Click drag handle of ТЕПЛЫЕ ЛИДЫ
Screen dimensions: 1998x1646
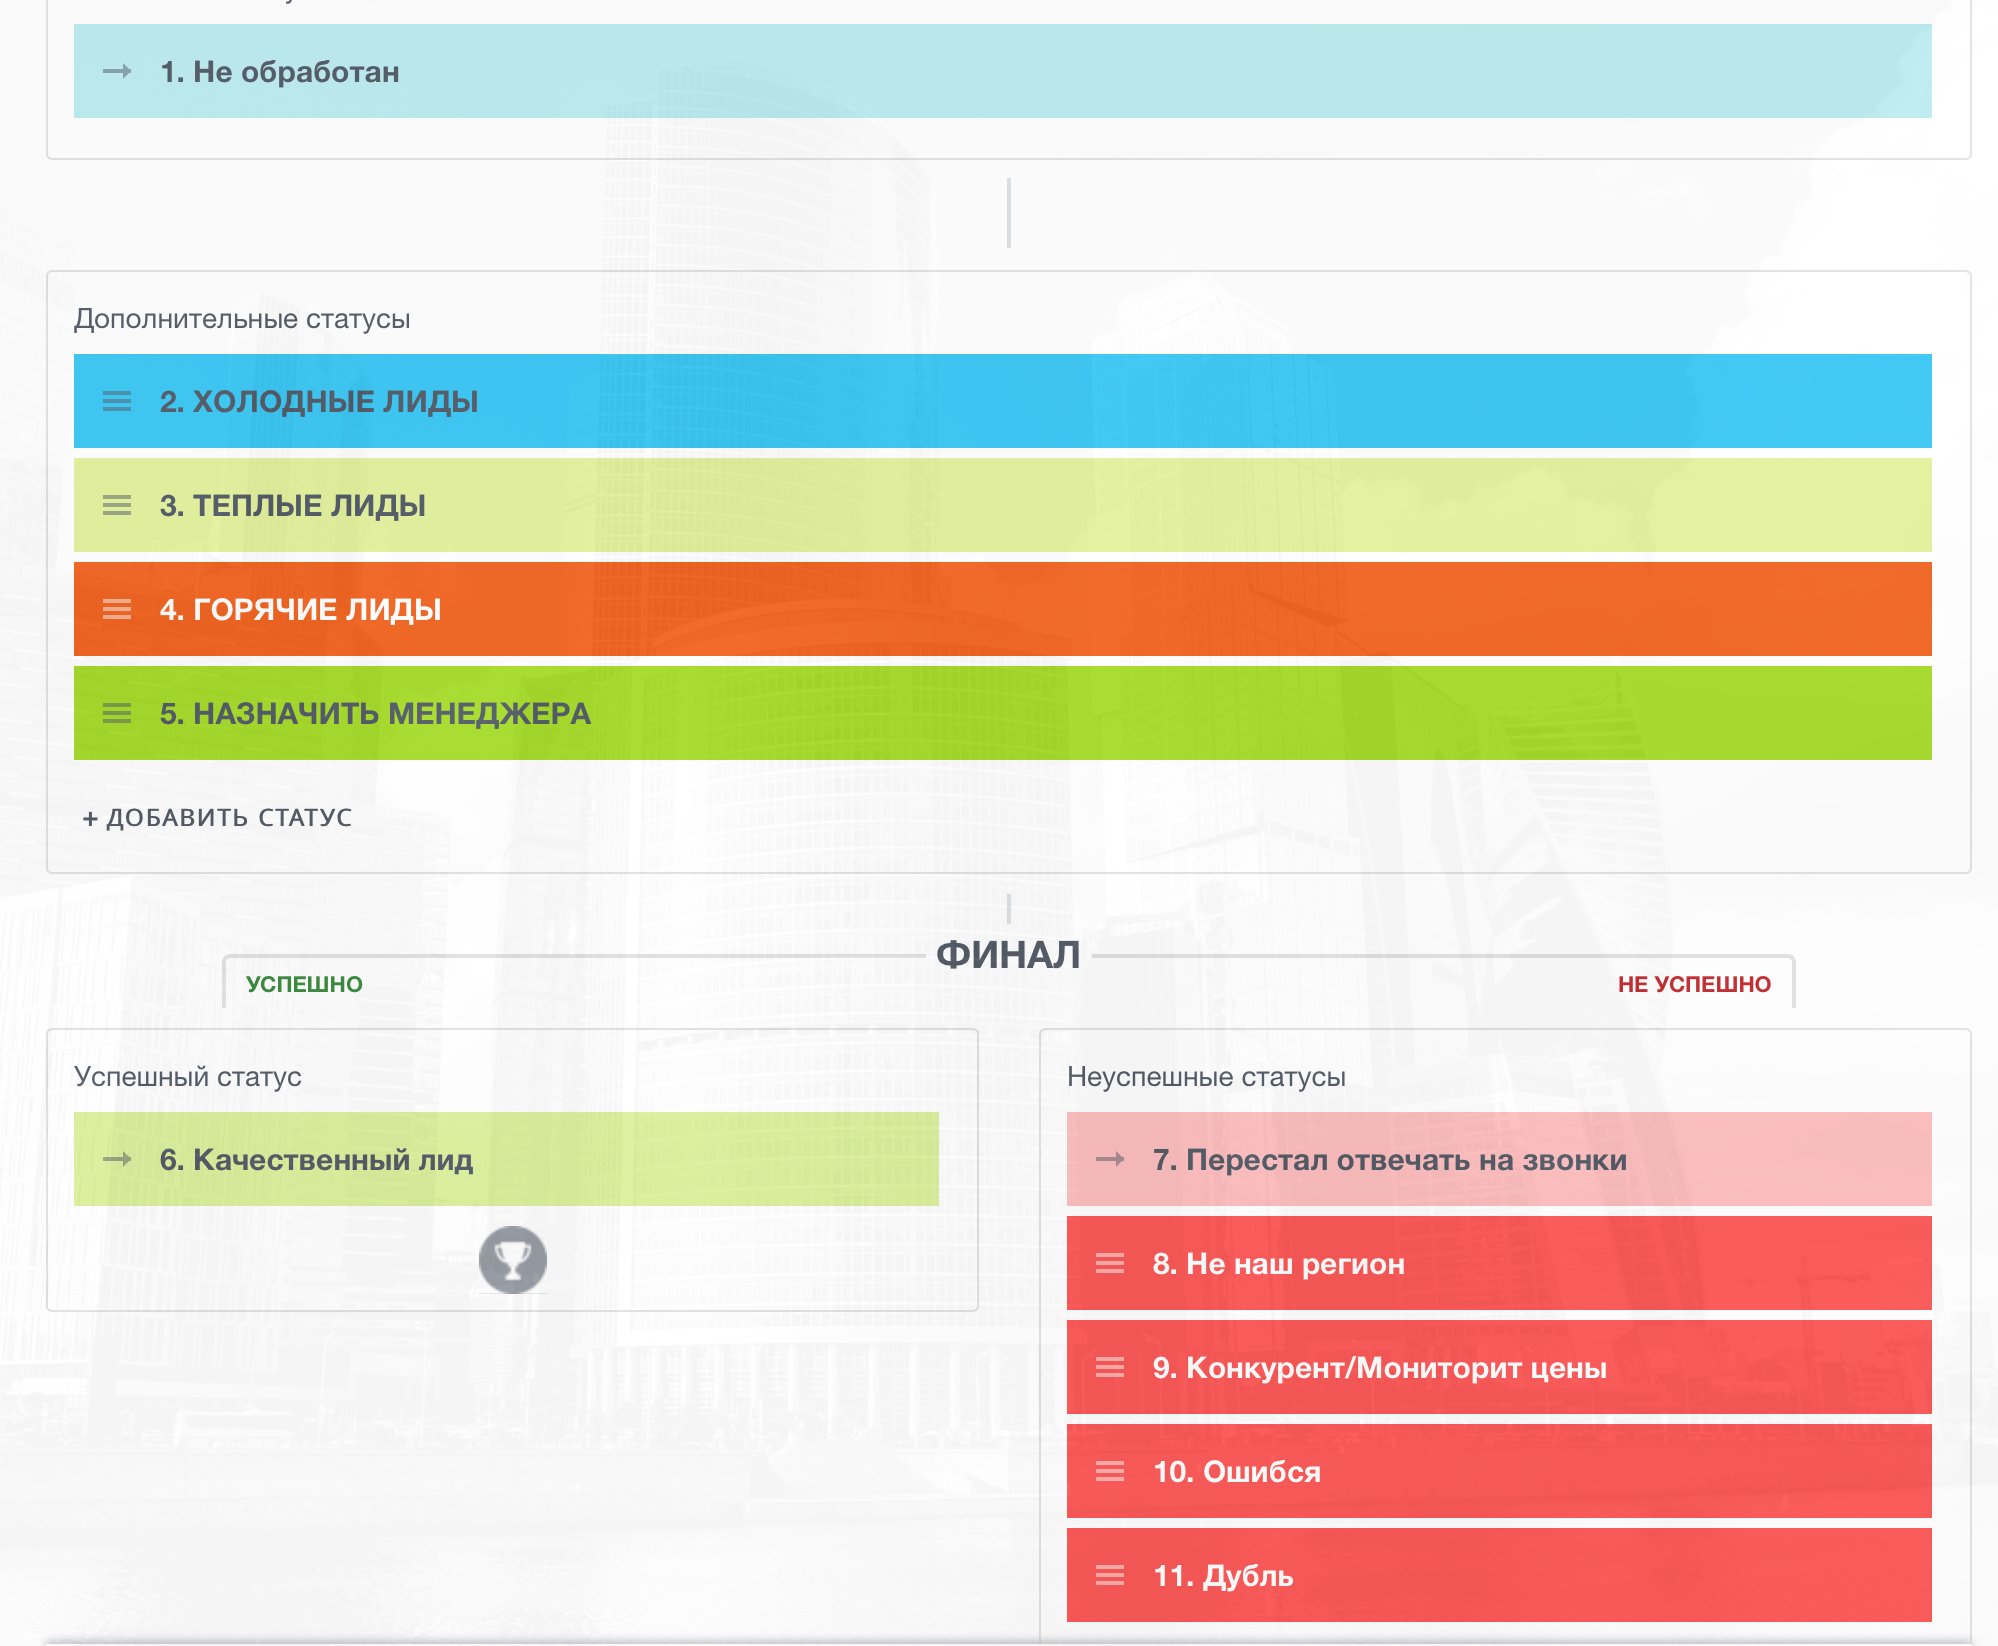117,505
